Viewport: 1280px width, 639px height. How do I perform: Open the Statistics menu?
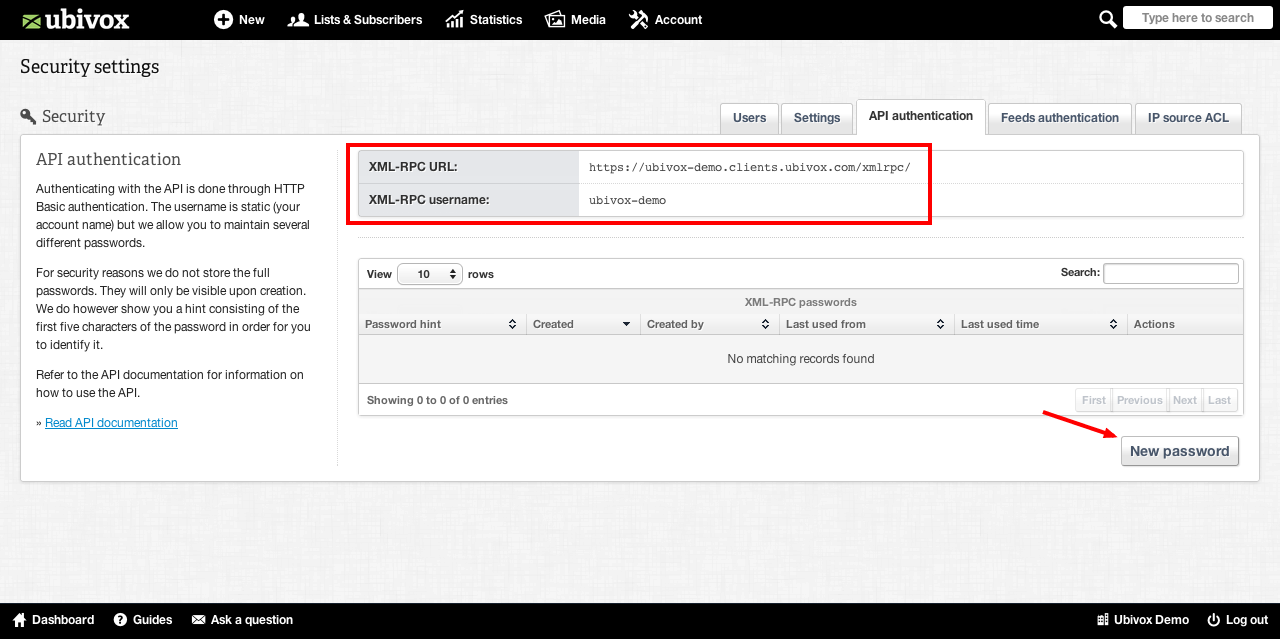point(484,19)
